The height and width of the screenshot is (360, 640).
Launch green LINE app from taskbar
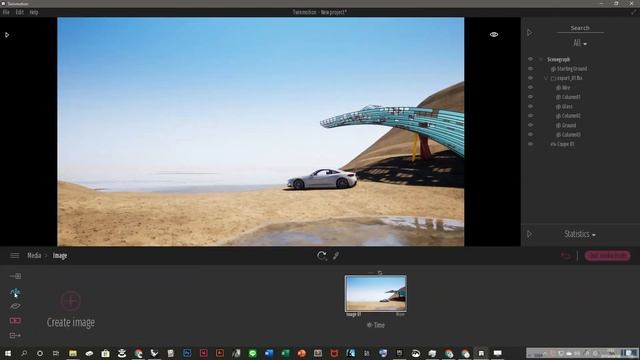pyautogui.click(x=252, y=353)
